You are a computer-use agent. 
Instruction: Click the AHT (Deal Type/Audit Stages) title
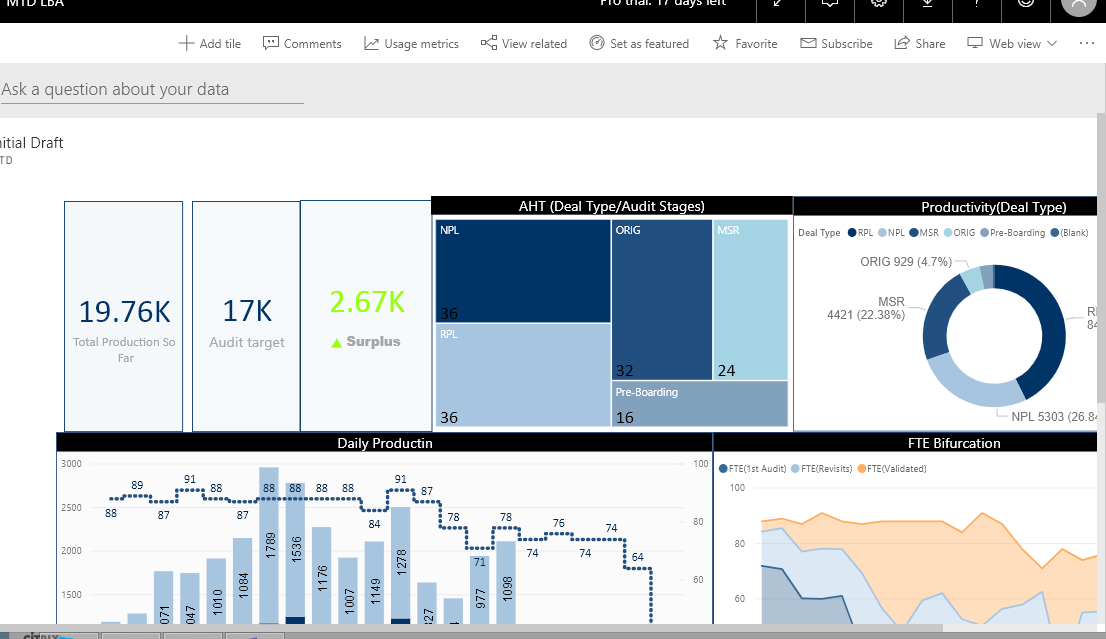click(612, 206)
